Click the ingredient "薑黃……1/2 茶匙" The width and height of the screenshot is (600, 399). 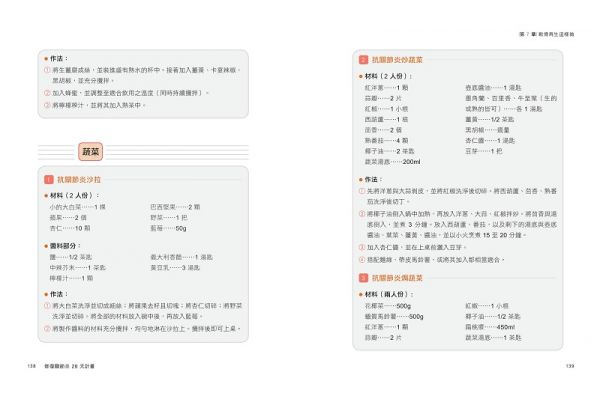click(x=490, y=119)
